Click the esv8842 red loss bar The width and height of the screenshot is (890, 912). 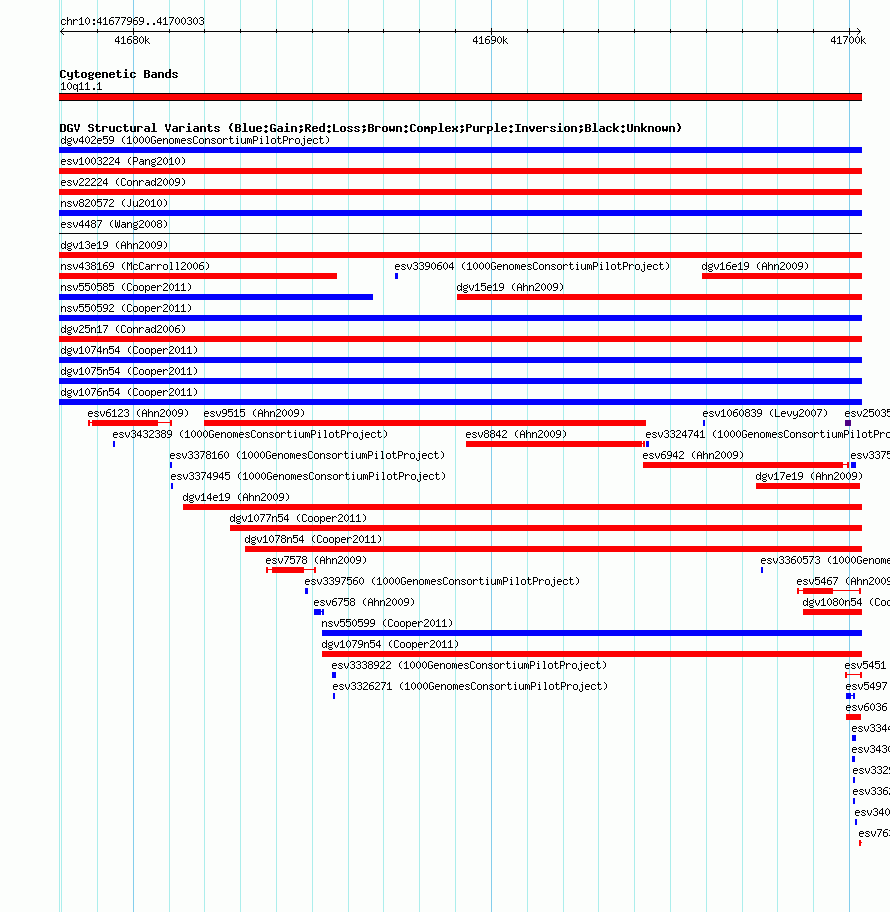click(x=556, y=444)
